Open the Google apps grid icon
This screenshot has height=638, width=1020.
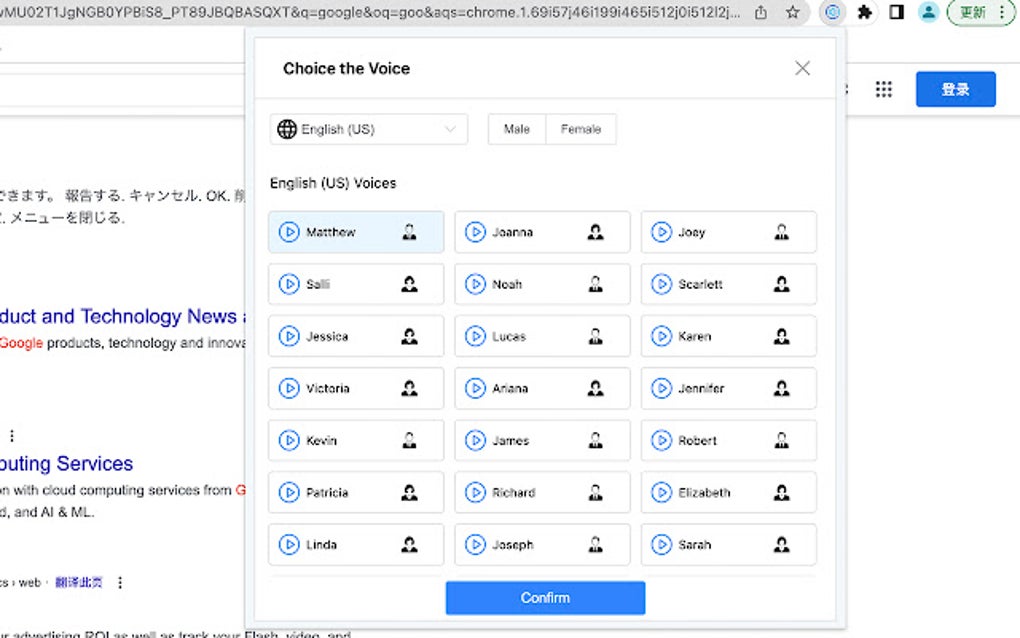pyautogui.click(x=883, y=89)
